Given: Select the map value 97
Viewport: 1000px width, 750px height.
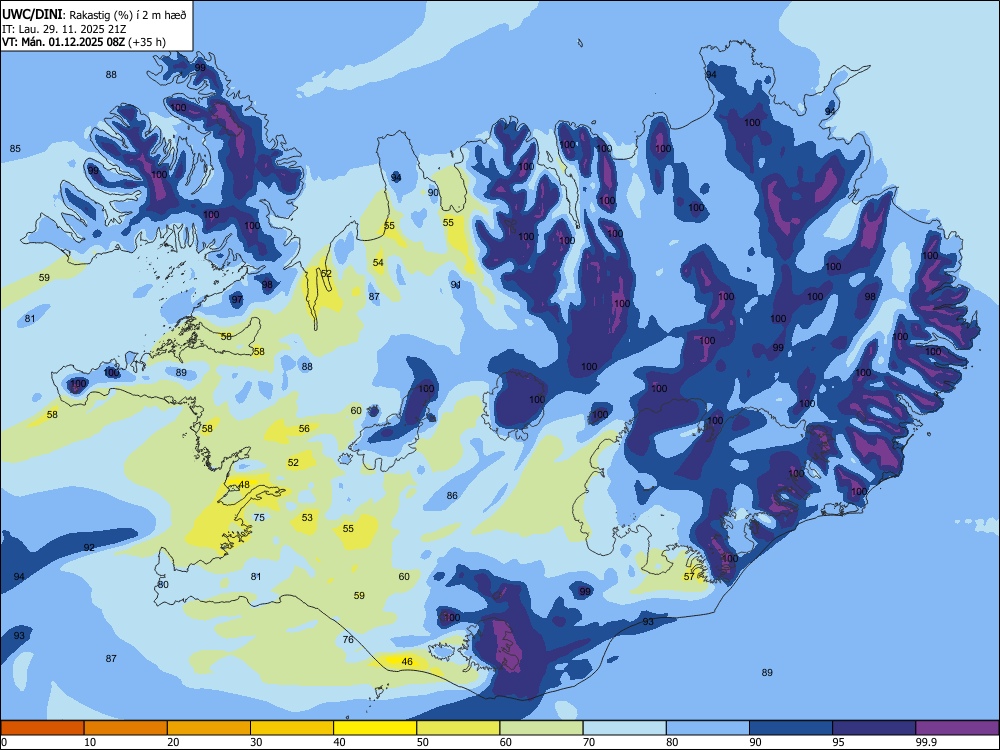Looking at the screenshot, I should pos(237,299).
